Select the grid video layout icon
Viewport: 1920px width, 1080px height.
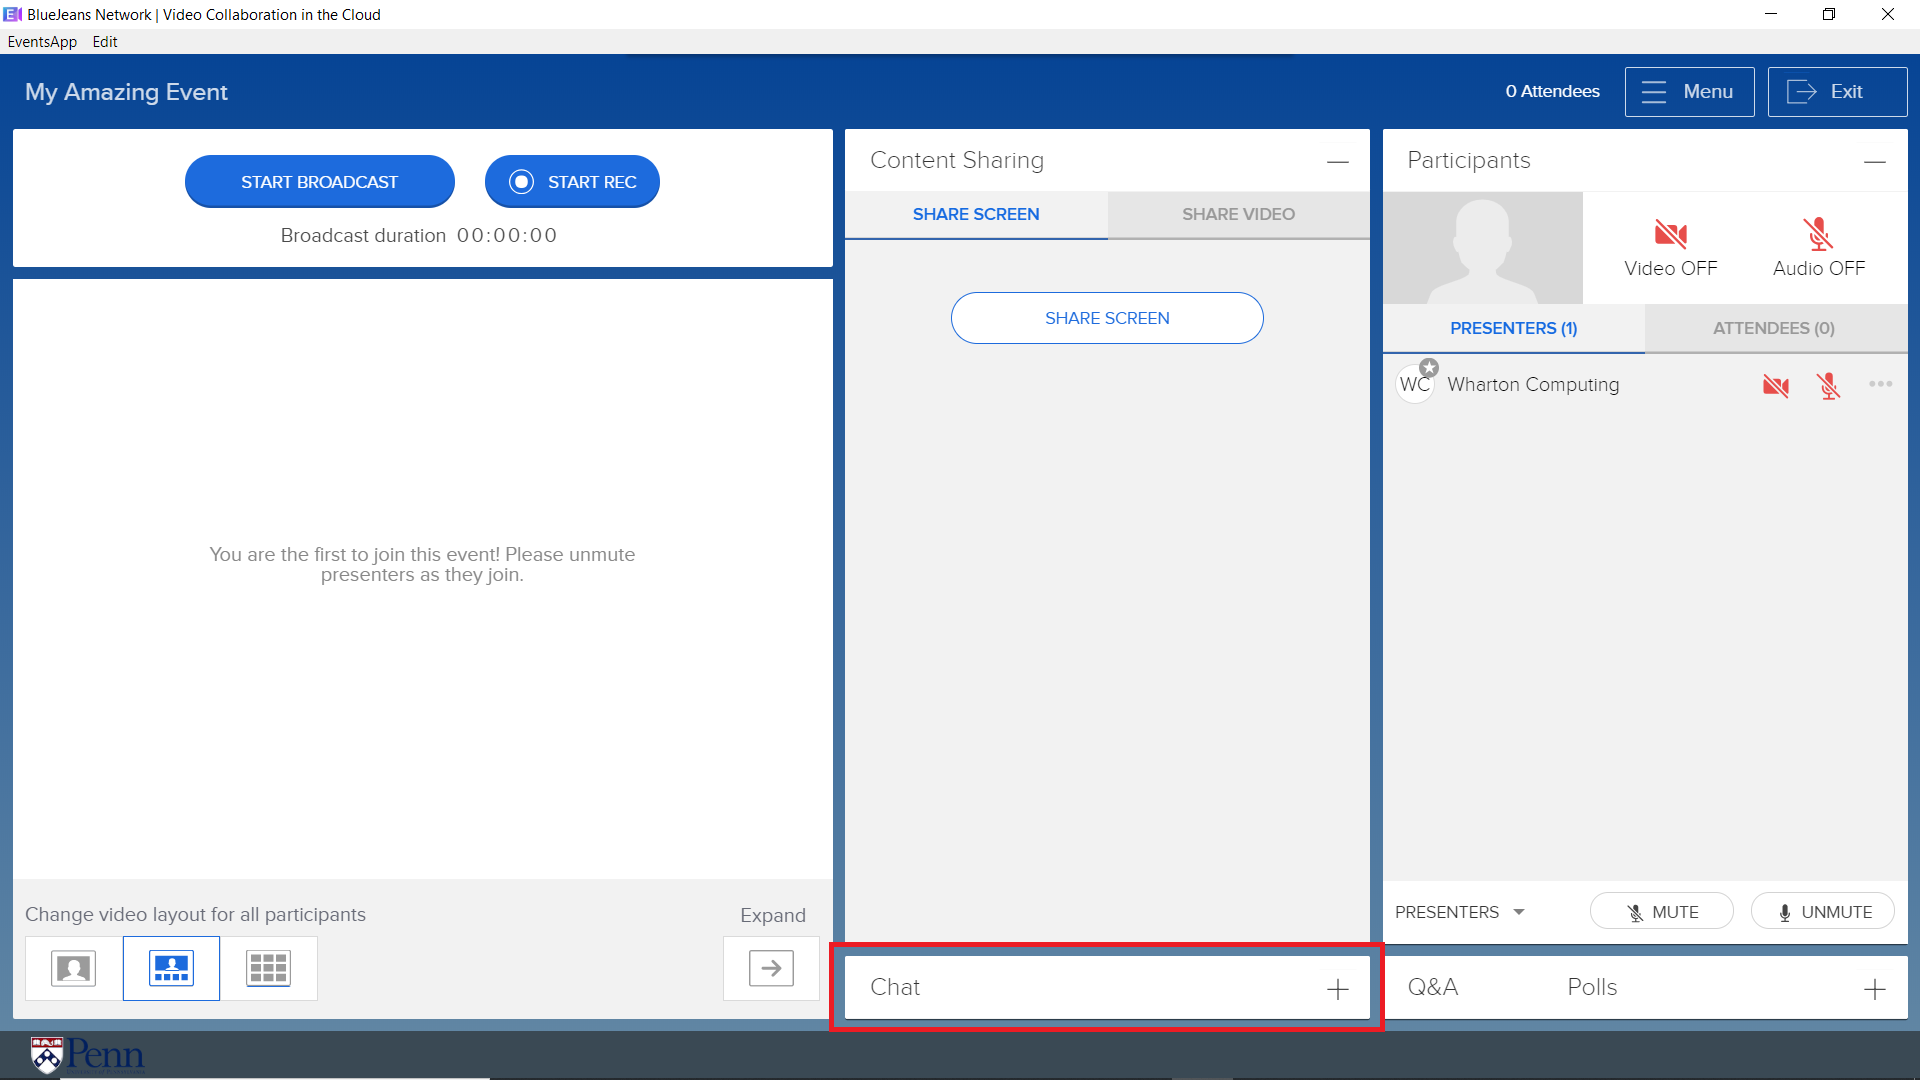coord(268,968)
